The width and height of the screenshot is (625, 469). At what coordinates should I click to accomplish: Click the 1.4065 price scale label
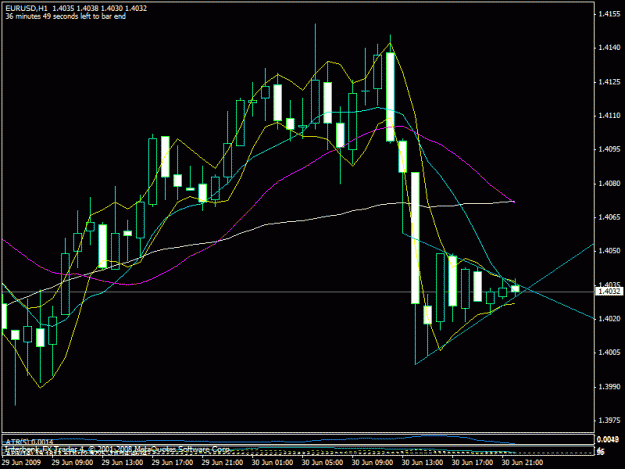click(609, 217)
